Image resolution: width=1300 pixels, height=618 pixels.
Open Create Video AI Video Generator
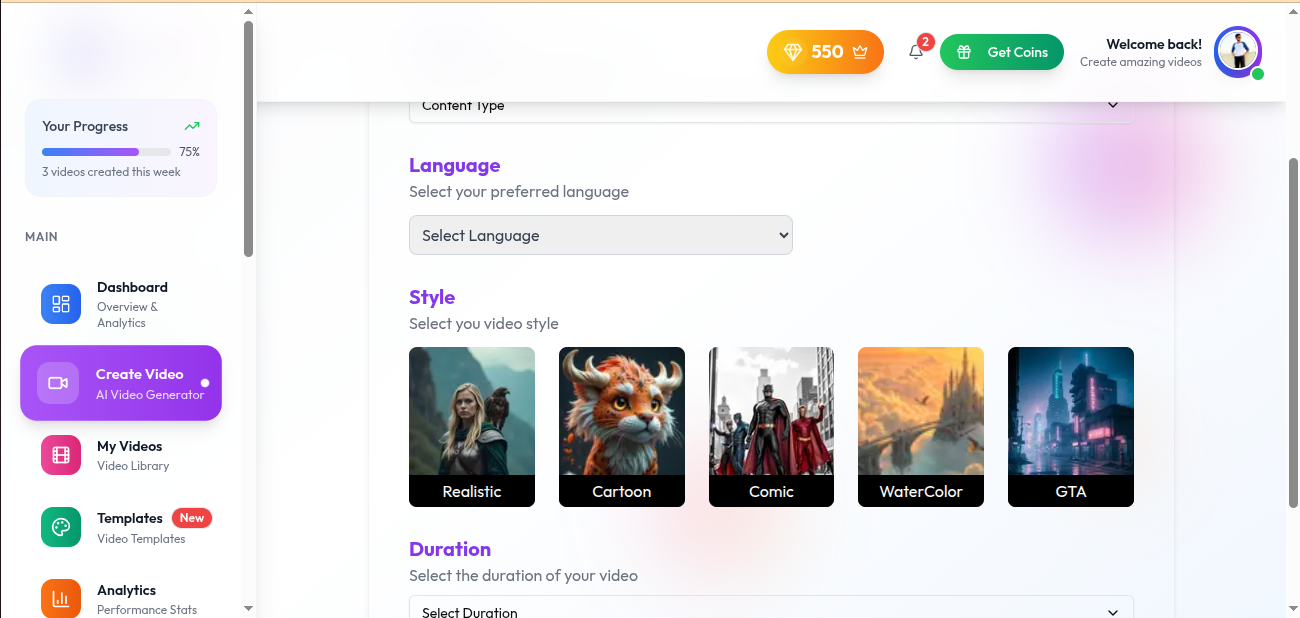[x=121, y=383]
